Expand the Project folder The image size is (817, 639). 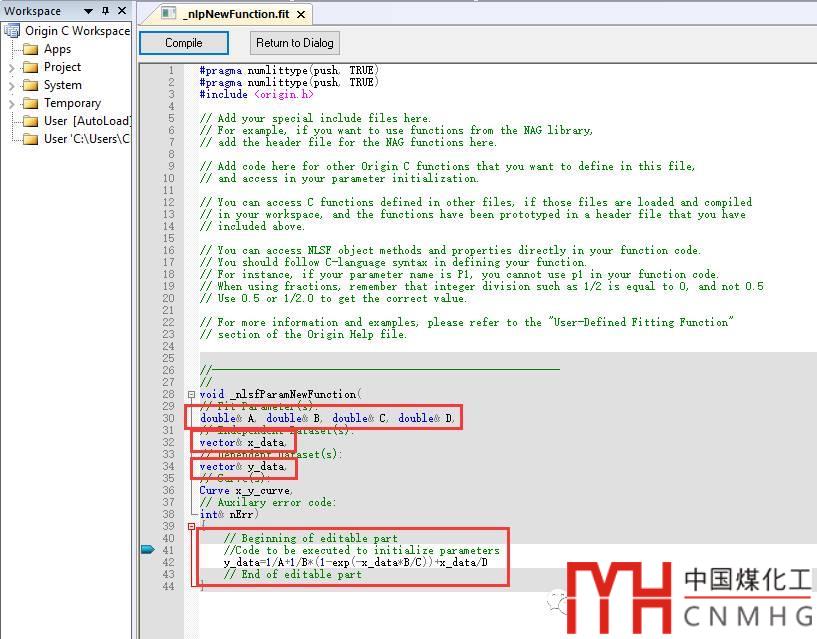pyautogui.click(x=11, y=68)
